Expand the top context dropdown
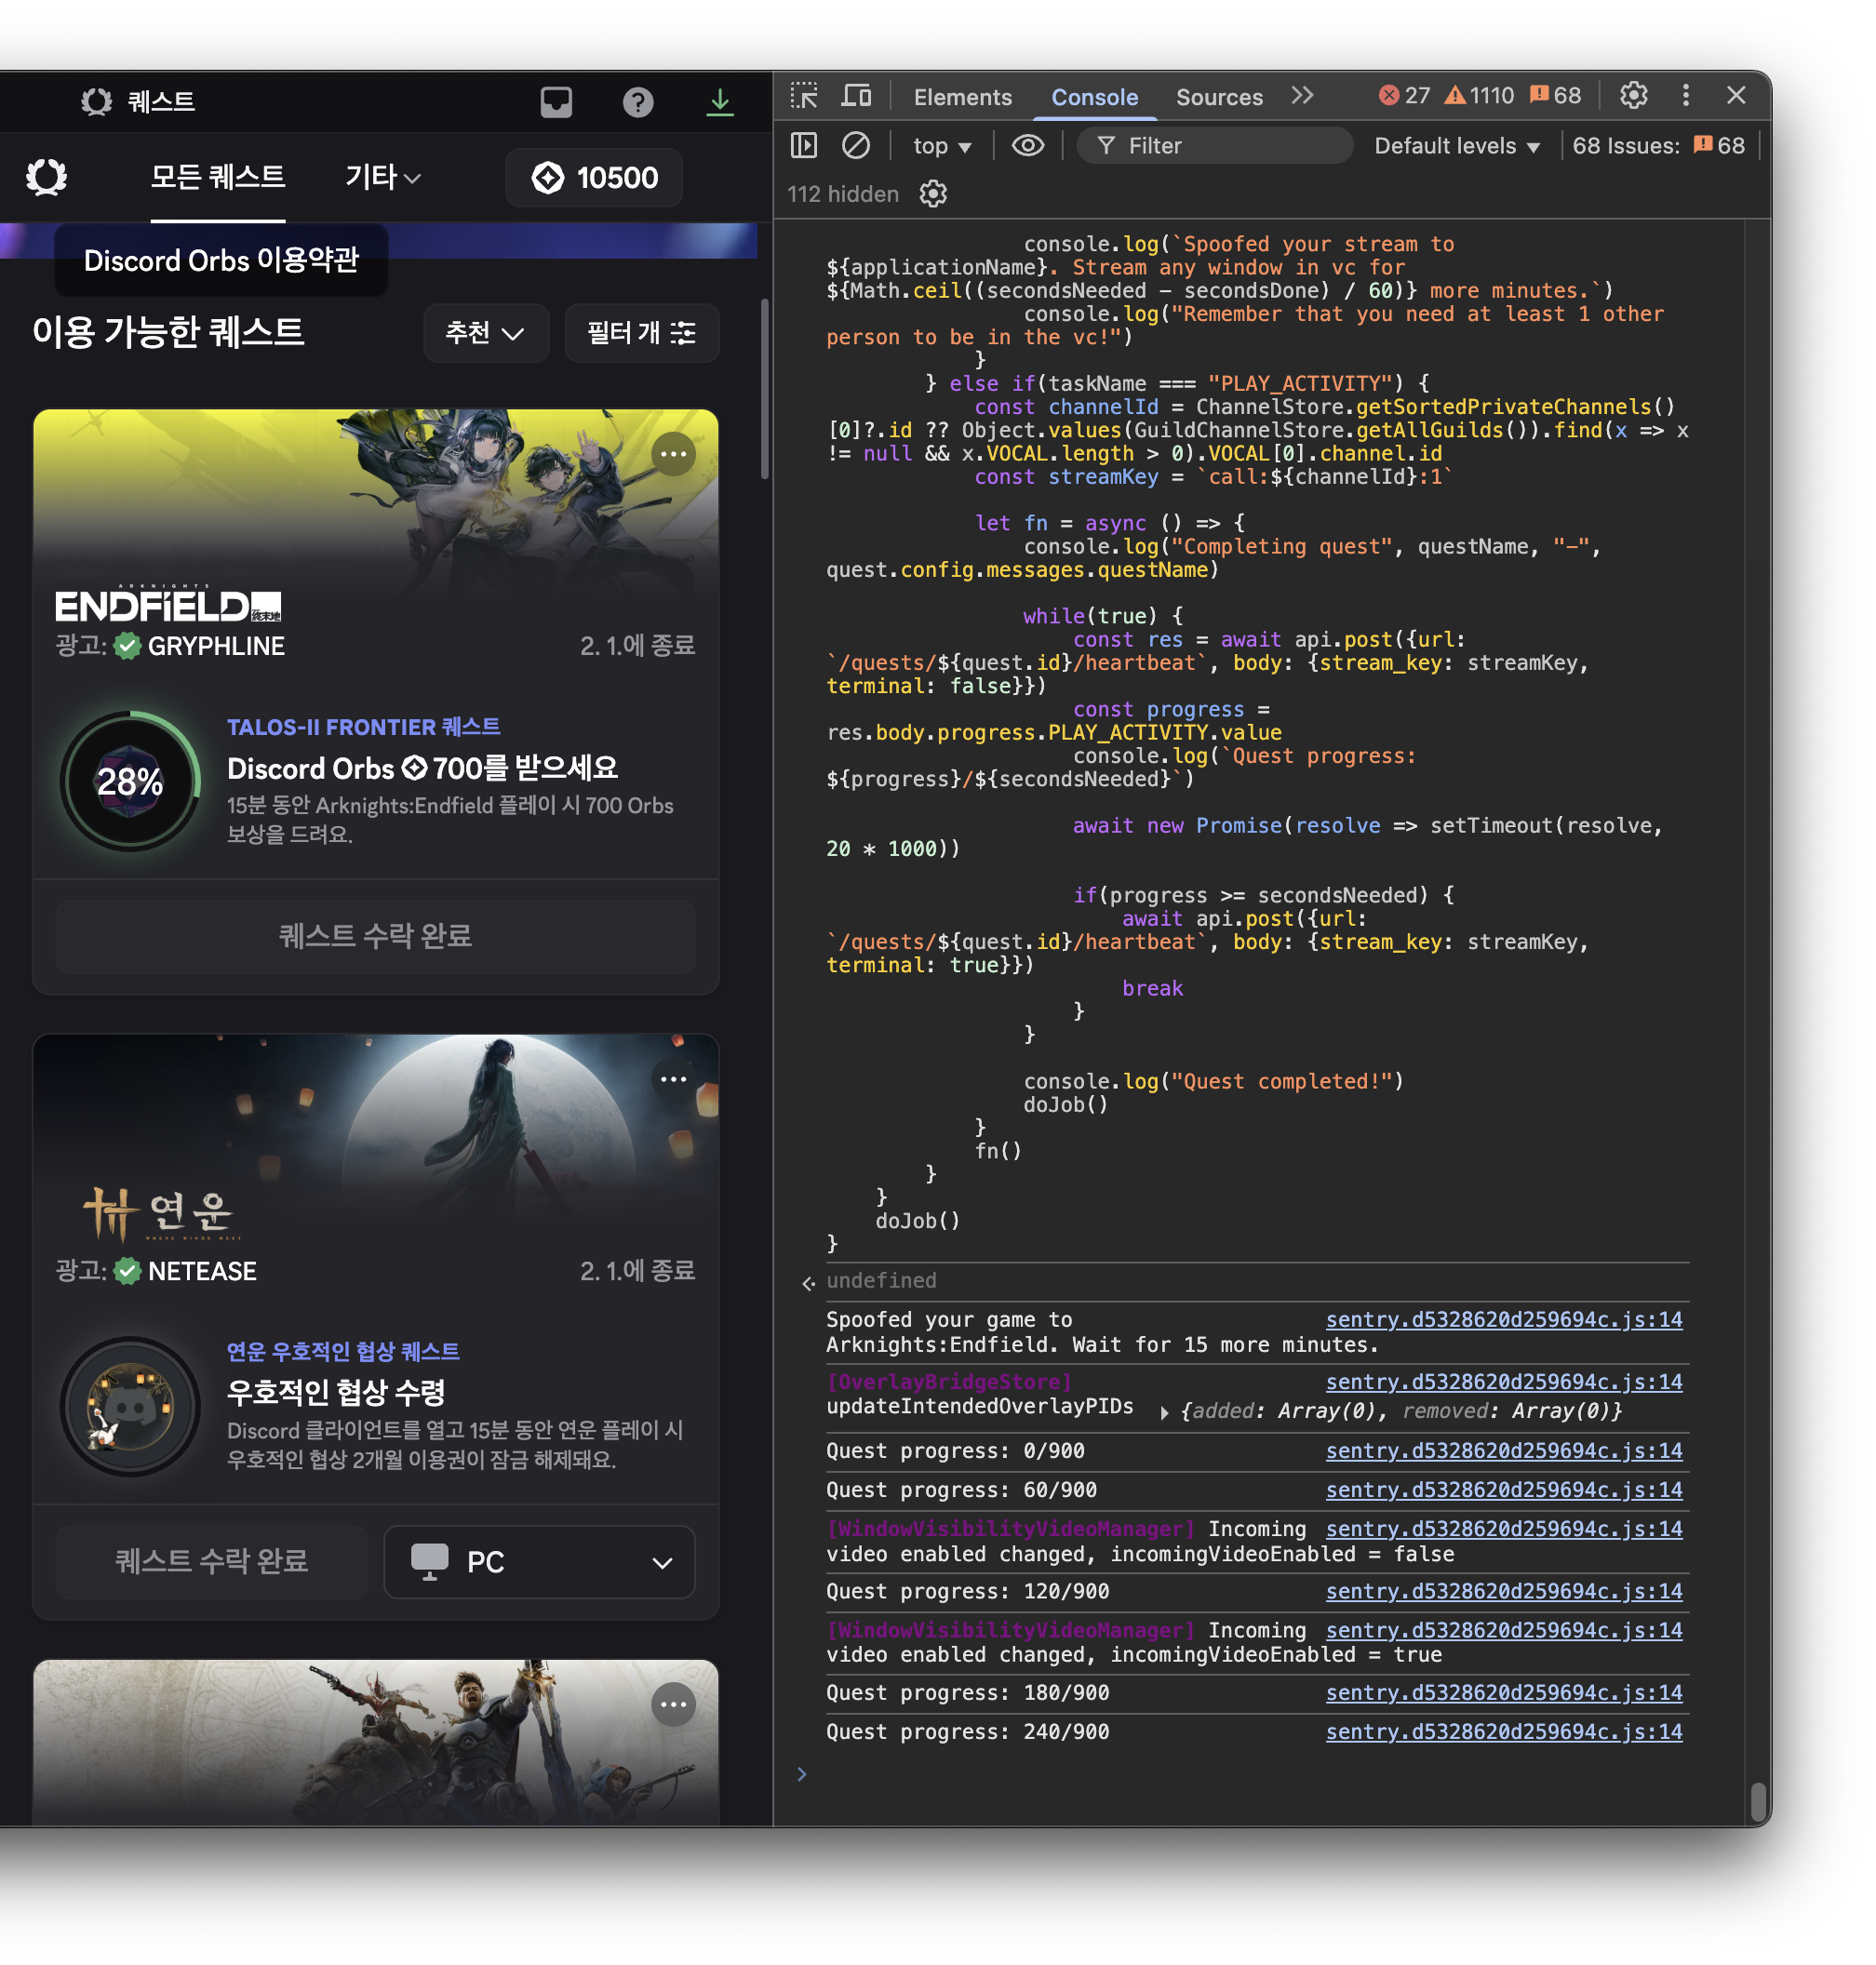The image size is (1876, 1965). coord(942,146)
